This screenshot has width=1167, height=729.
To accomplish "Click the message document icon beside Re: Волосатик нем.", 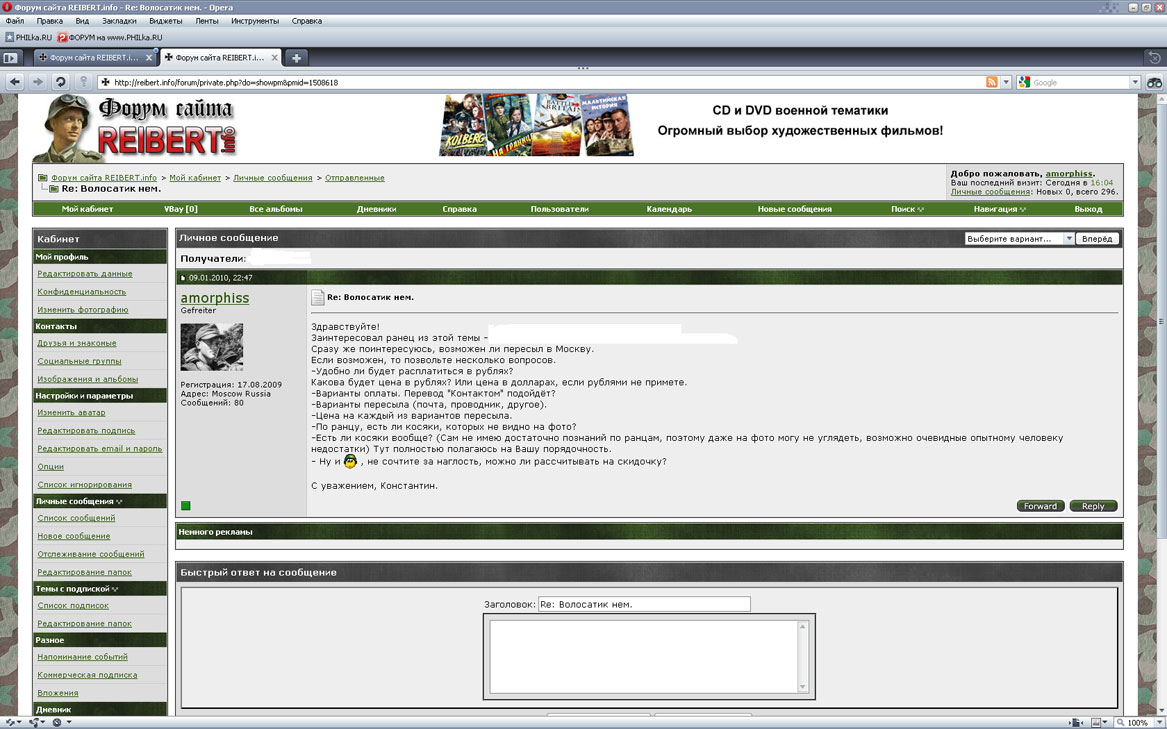I will coord(317,297).
